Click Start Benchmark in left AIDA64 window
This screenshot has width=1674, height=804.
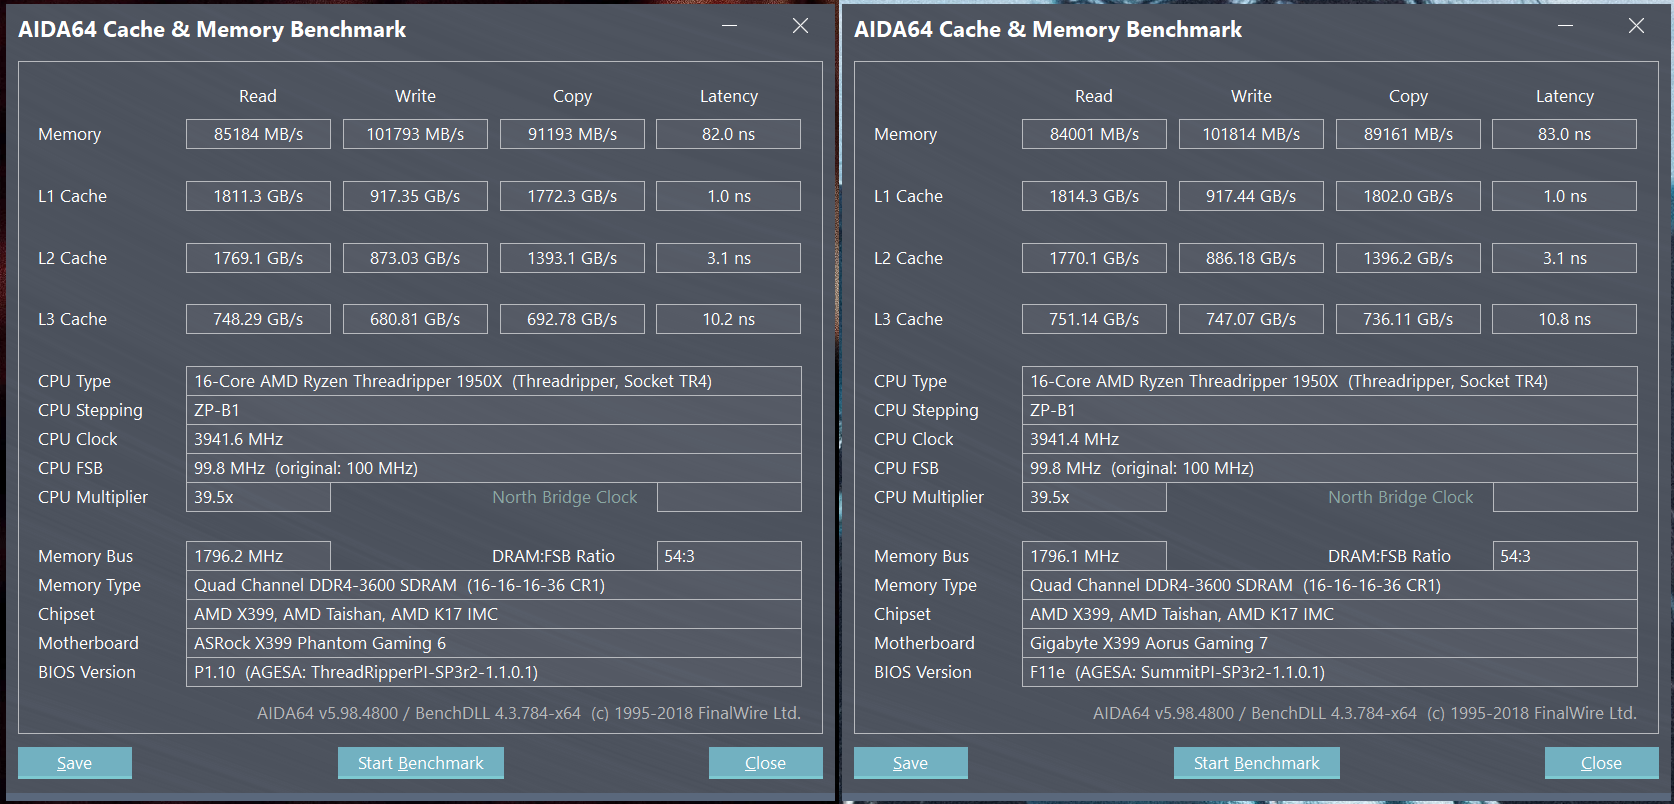coord(421,763)
